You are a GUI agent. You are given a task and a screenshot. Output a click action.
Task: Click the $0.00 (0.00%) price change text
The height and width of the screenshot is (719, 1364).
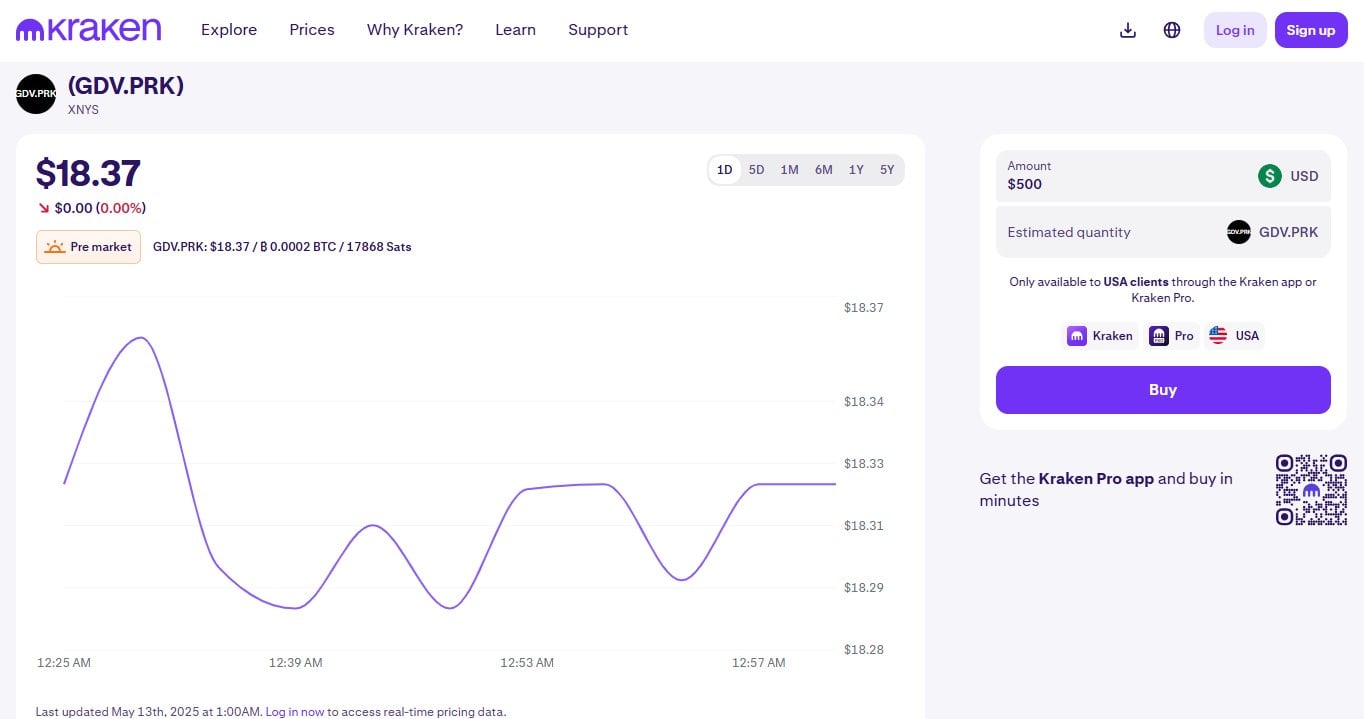[100, 208]
